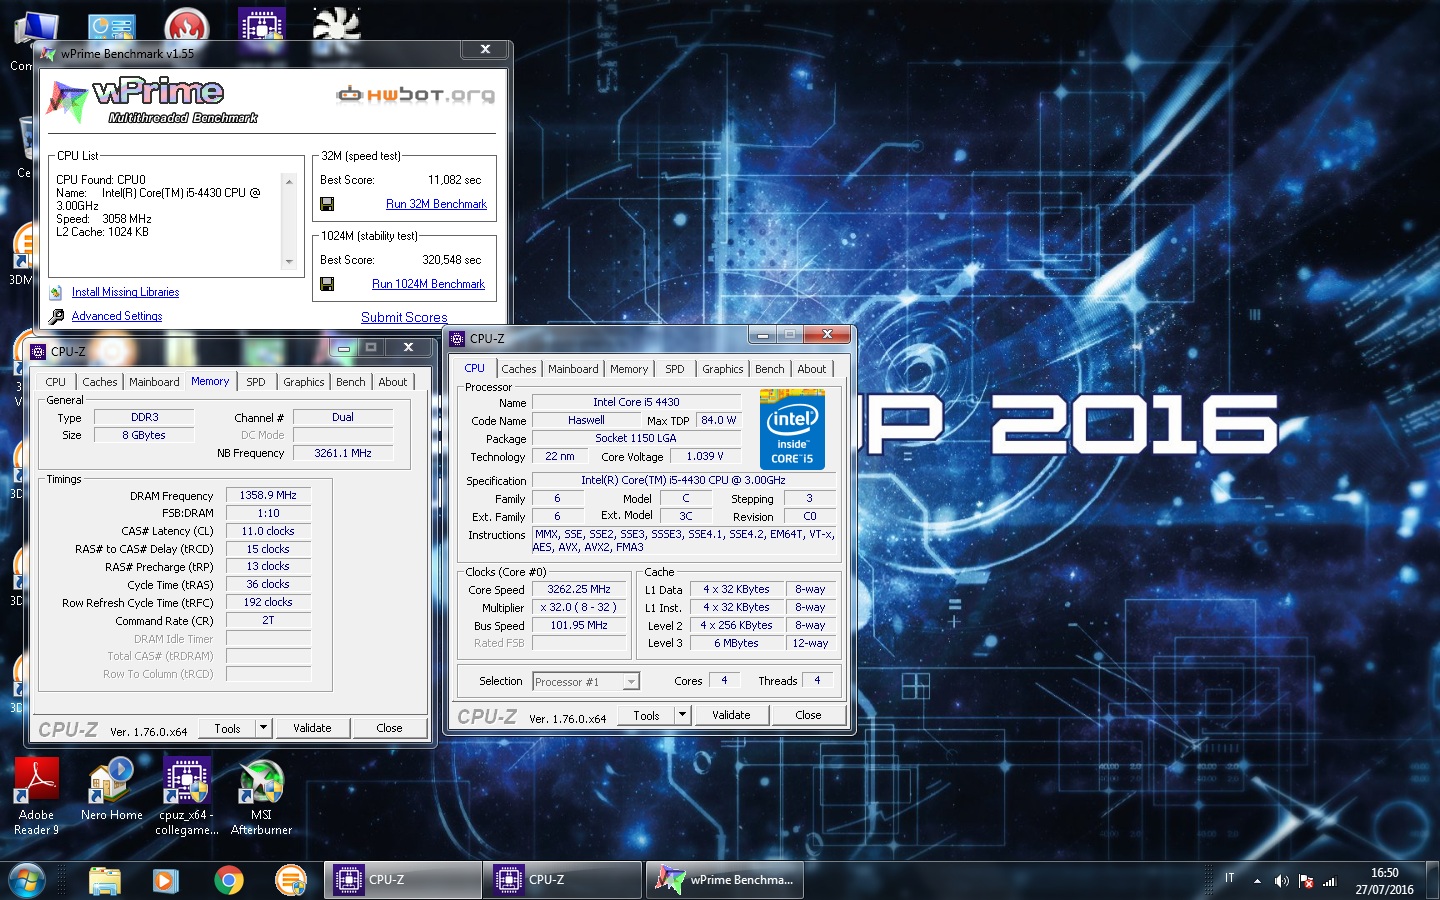The height and width of the screenshot is (900, 1440).
Task: Click the Install Missing Libraries icon
Action: (56, 292)
